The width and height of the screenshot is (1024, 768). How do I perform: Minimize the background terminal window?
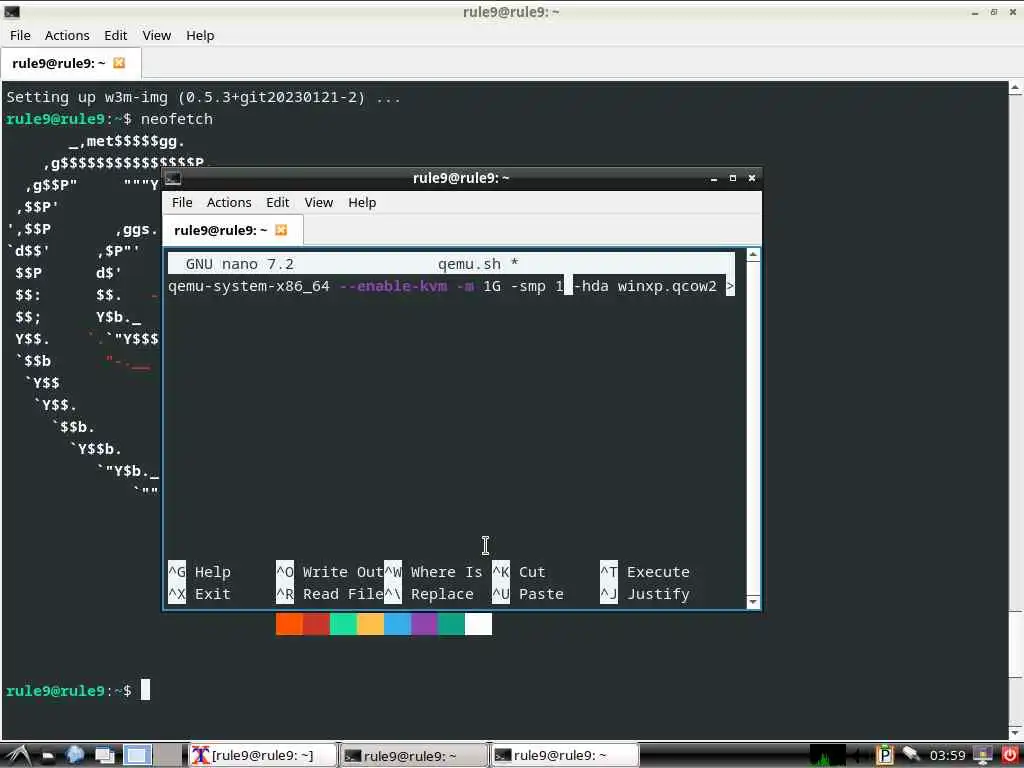[975, 12]
